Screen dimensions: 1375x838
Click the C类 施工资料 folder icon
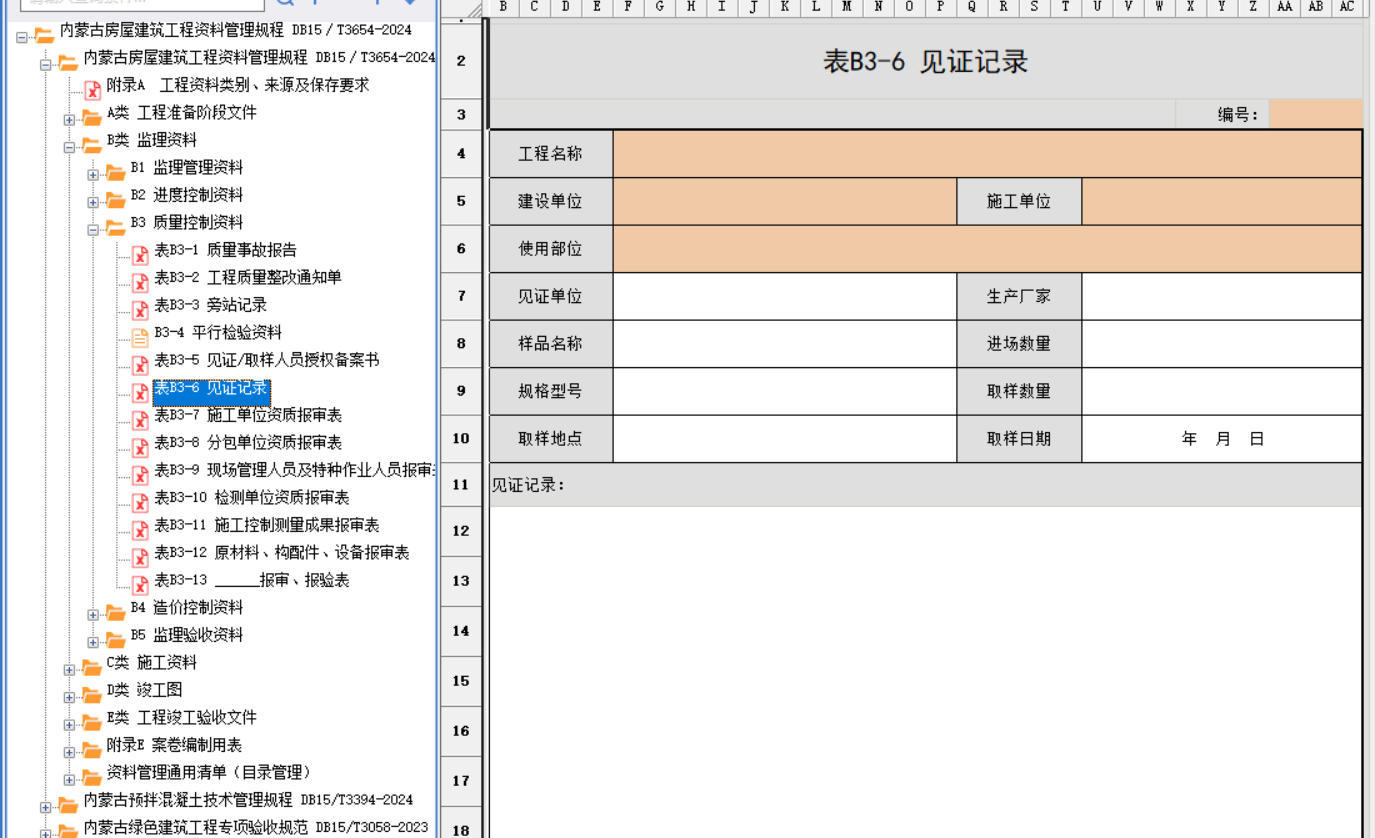click(x=92, y=665)
